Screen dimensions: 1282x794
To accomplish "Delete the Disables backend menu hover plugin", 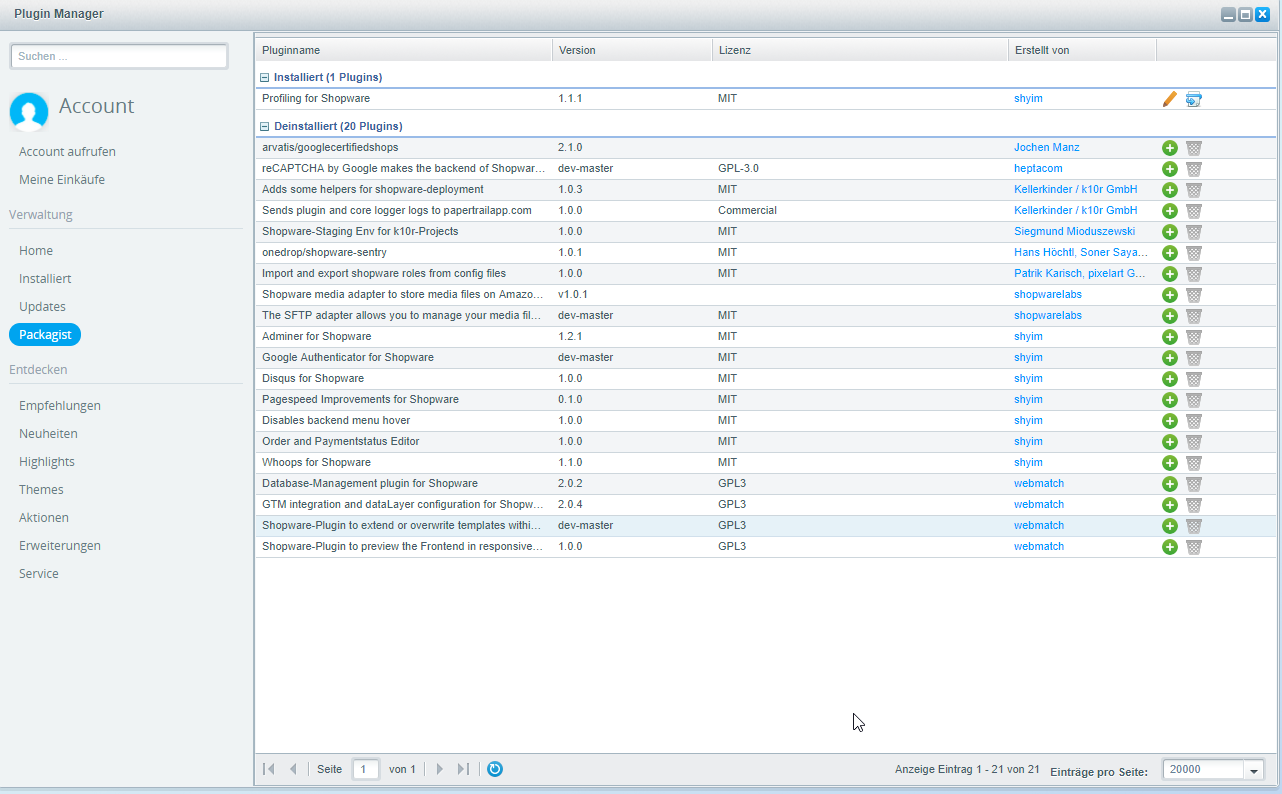I will tap(1194, 421).
